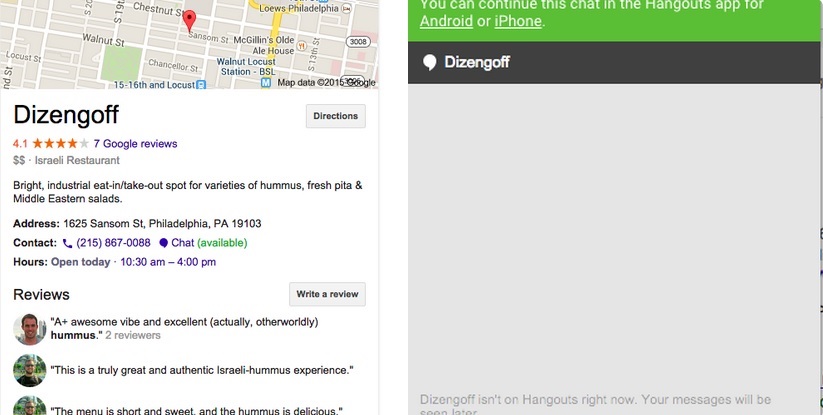Click Open today hours link
The width and height of the screenshot is (823, 415).
[80, 262]
